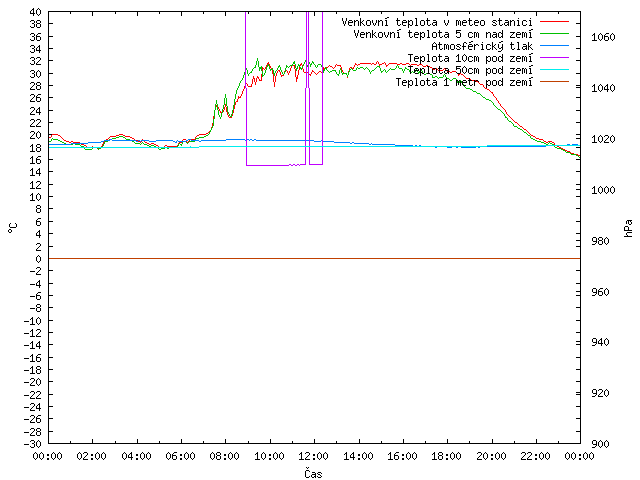This screenshot has height=480, width=640.
Task: Click blue line sample in legend
Action: (554, 46)
